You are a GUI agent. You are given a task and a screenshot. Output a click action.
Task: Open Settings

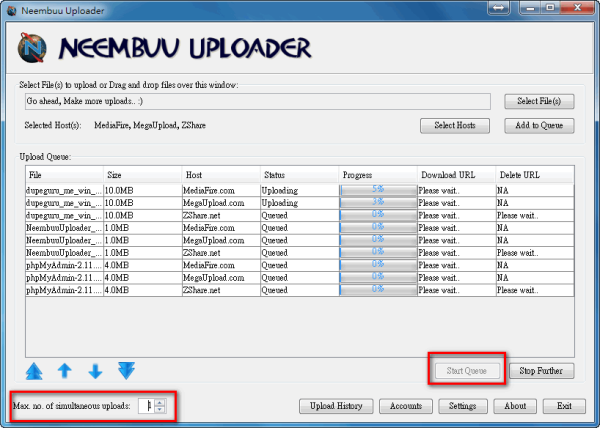(x=463, y=406)
